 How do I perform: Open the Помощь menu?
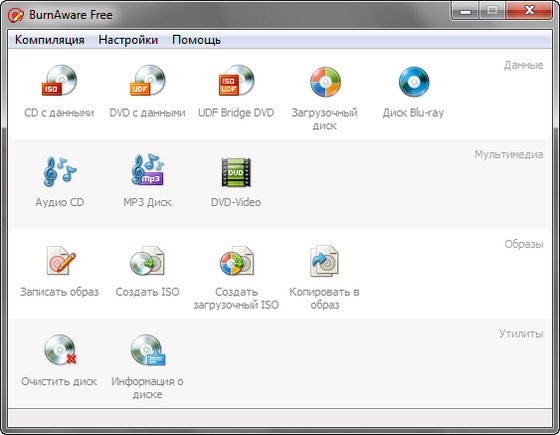tap(196, 40)
